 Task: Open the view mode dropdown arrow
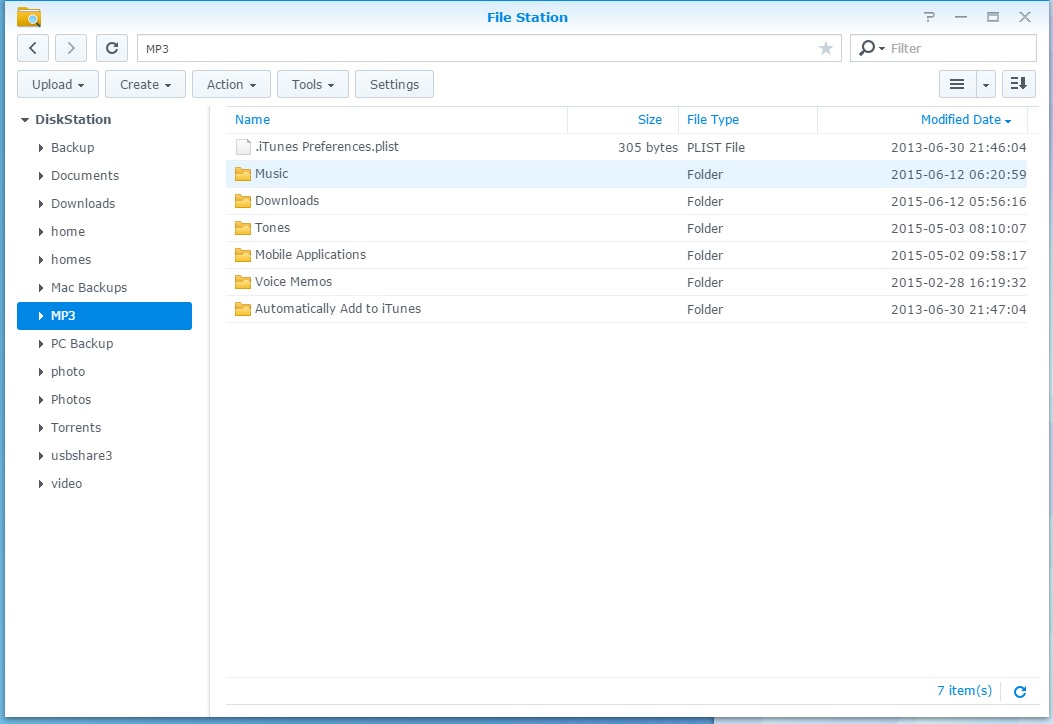pyautogui.click(x=986, y=85)
